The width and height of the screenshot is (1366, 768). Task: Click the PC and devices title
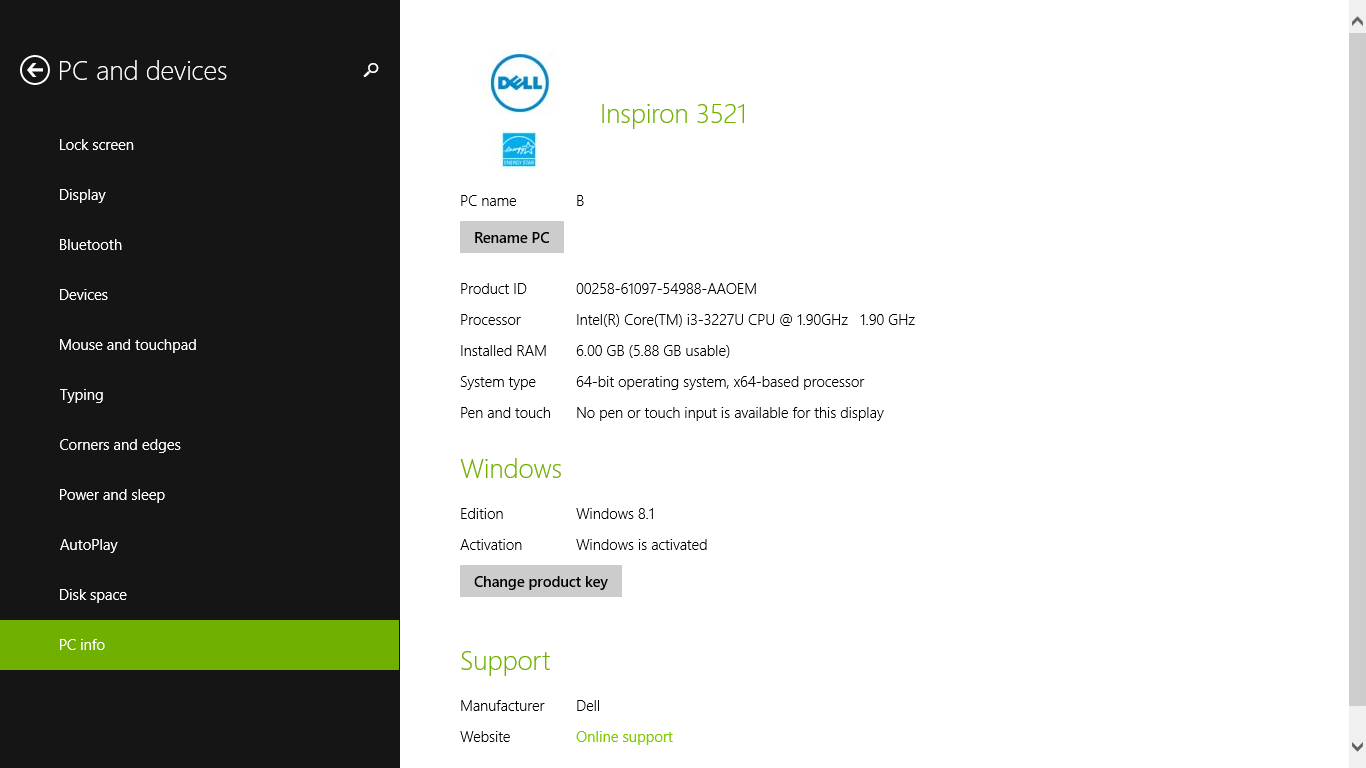pyautogui.click(x=142, y=71)
